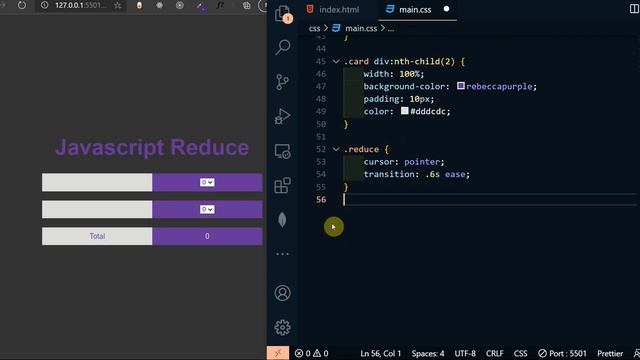640x360 pixels.
Task: Open the MongoDB leaf view
Action: point(282,220)
